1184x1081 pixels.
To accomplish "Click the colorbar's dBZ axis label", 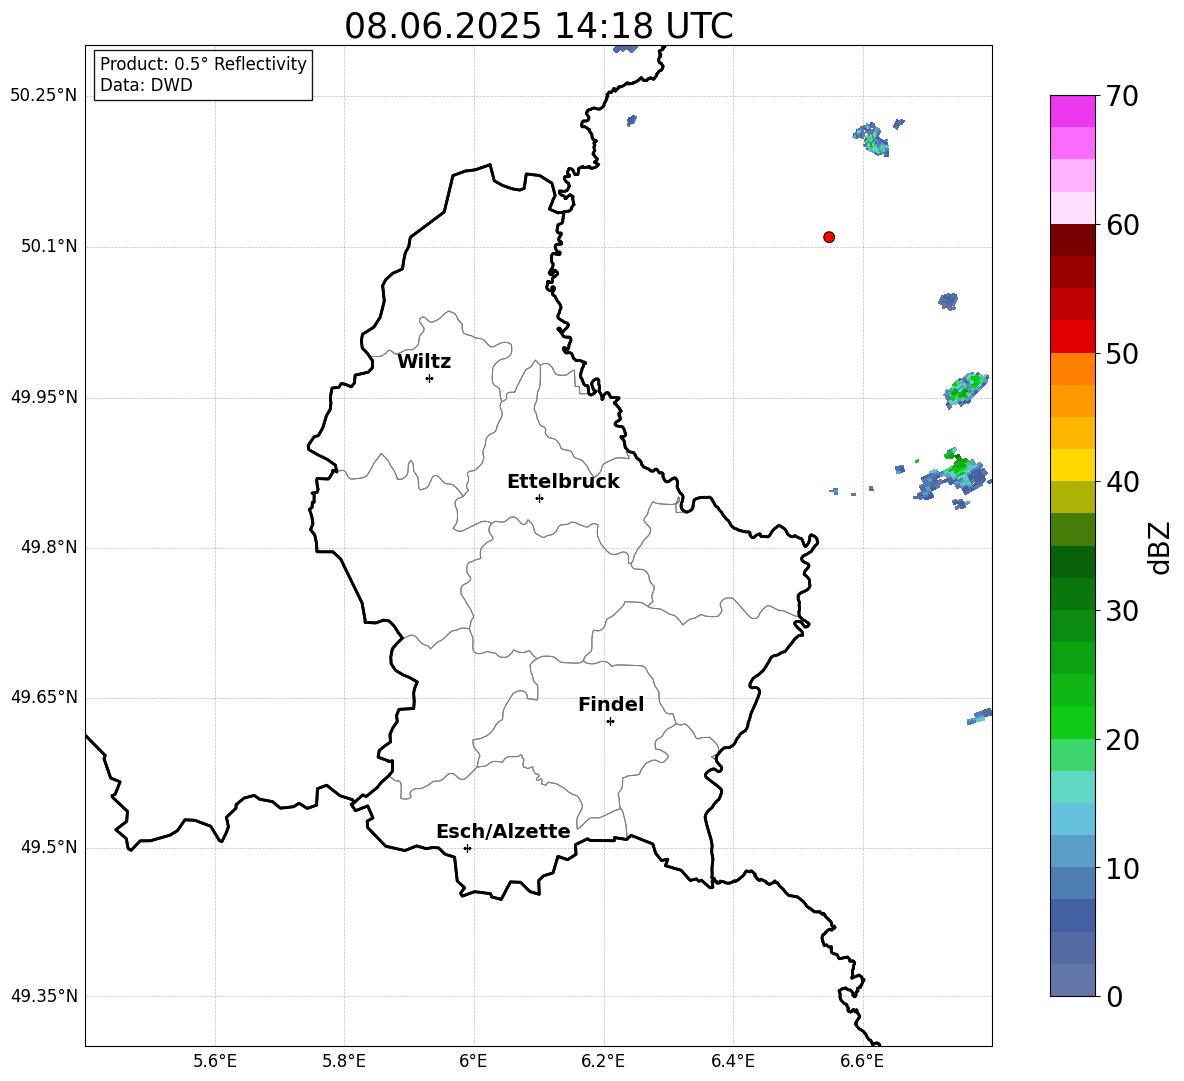I will (1161, 547).
